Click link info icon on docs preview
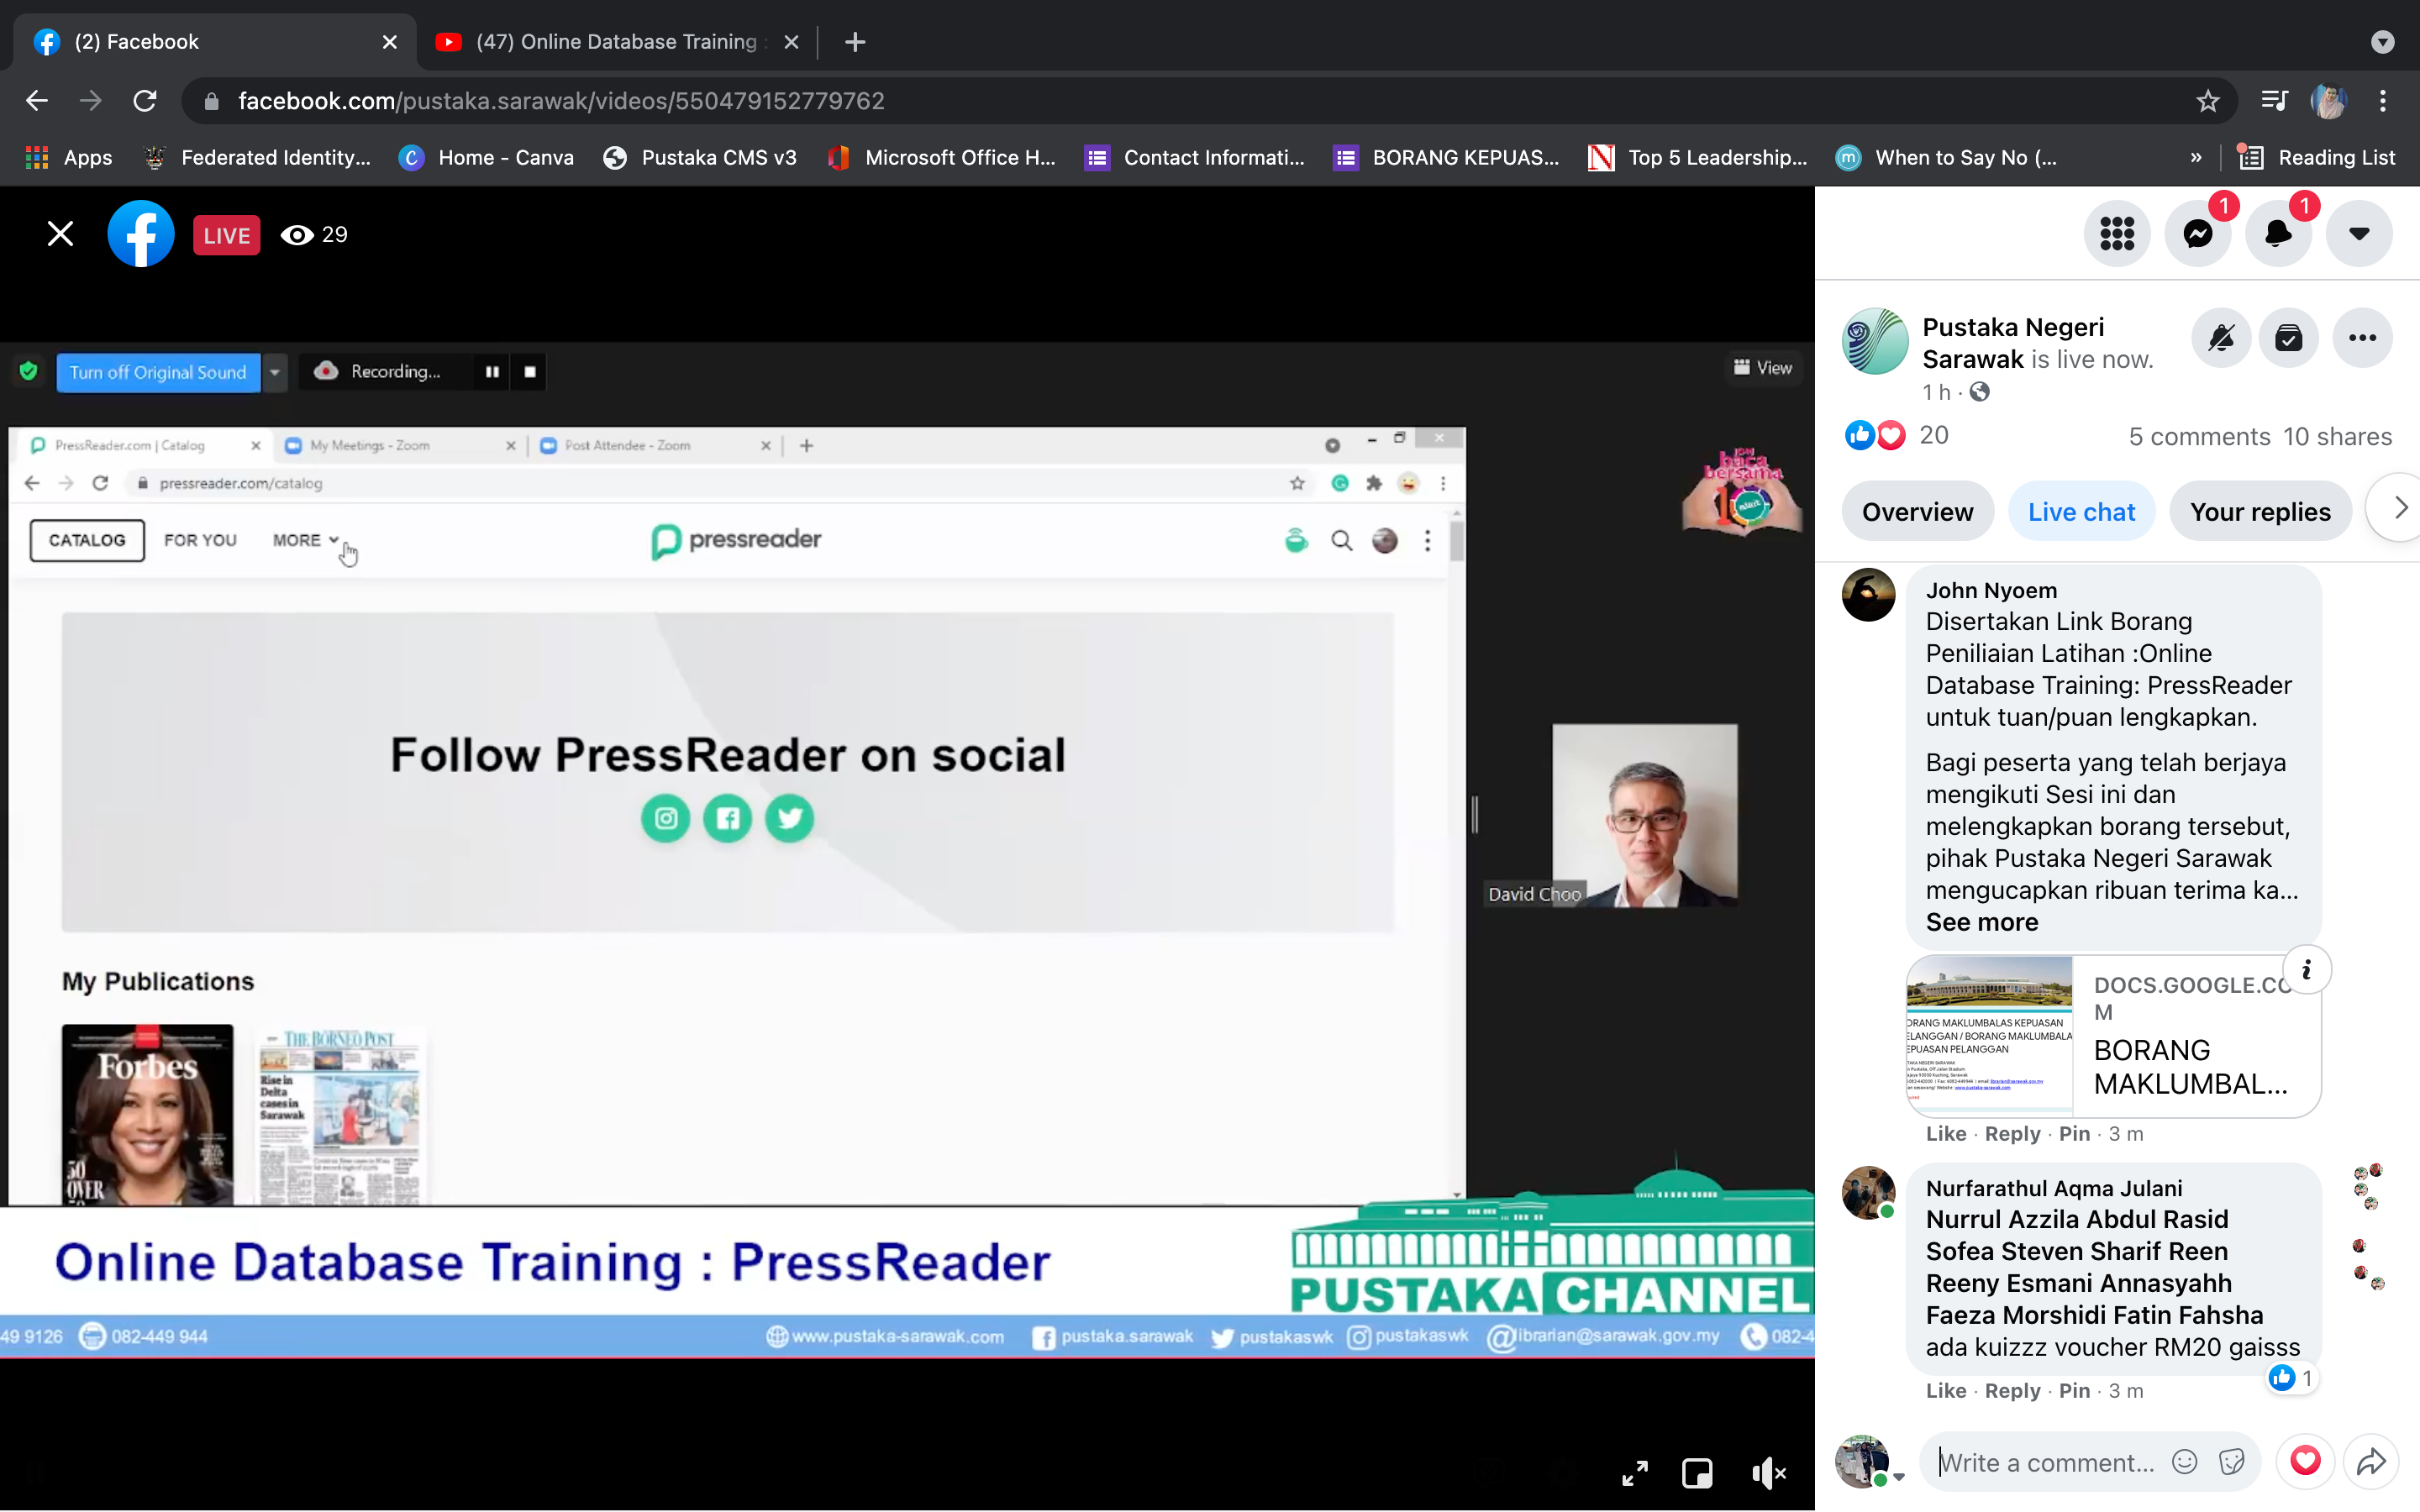Screen dimensions: 2420x1512 coord(2306,969)
